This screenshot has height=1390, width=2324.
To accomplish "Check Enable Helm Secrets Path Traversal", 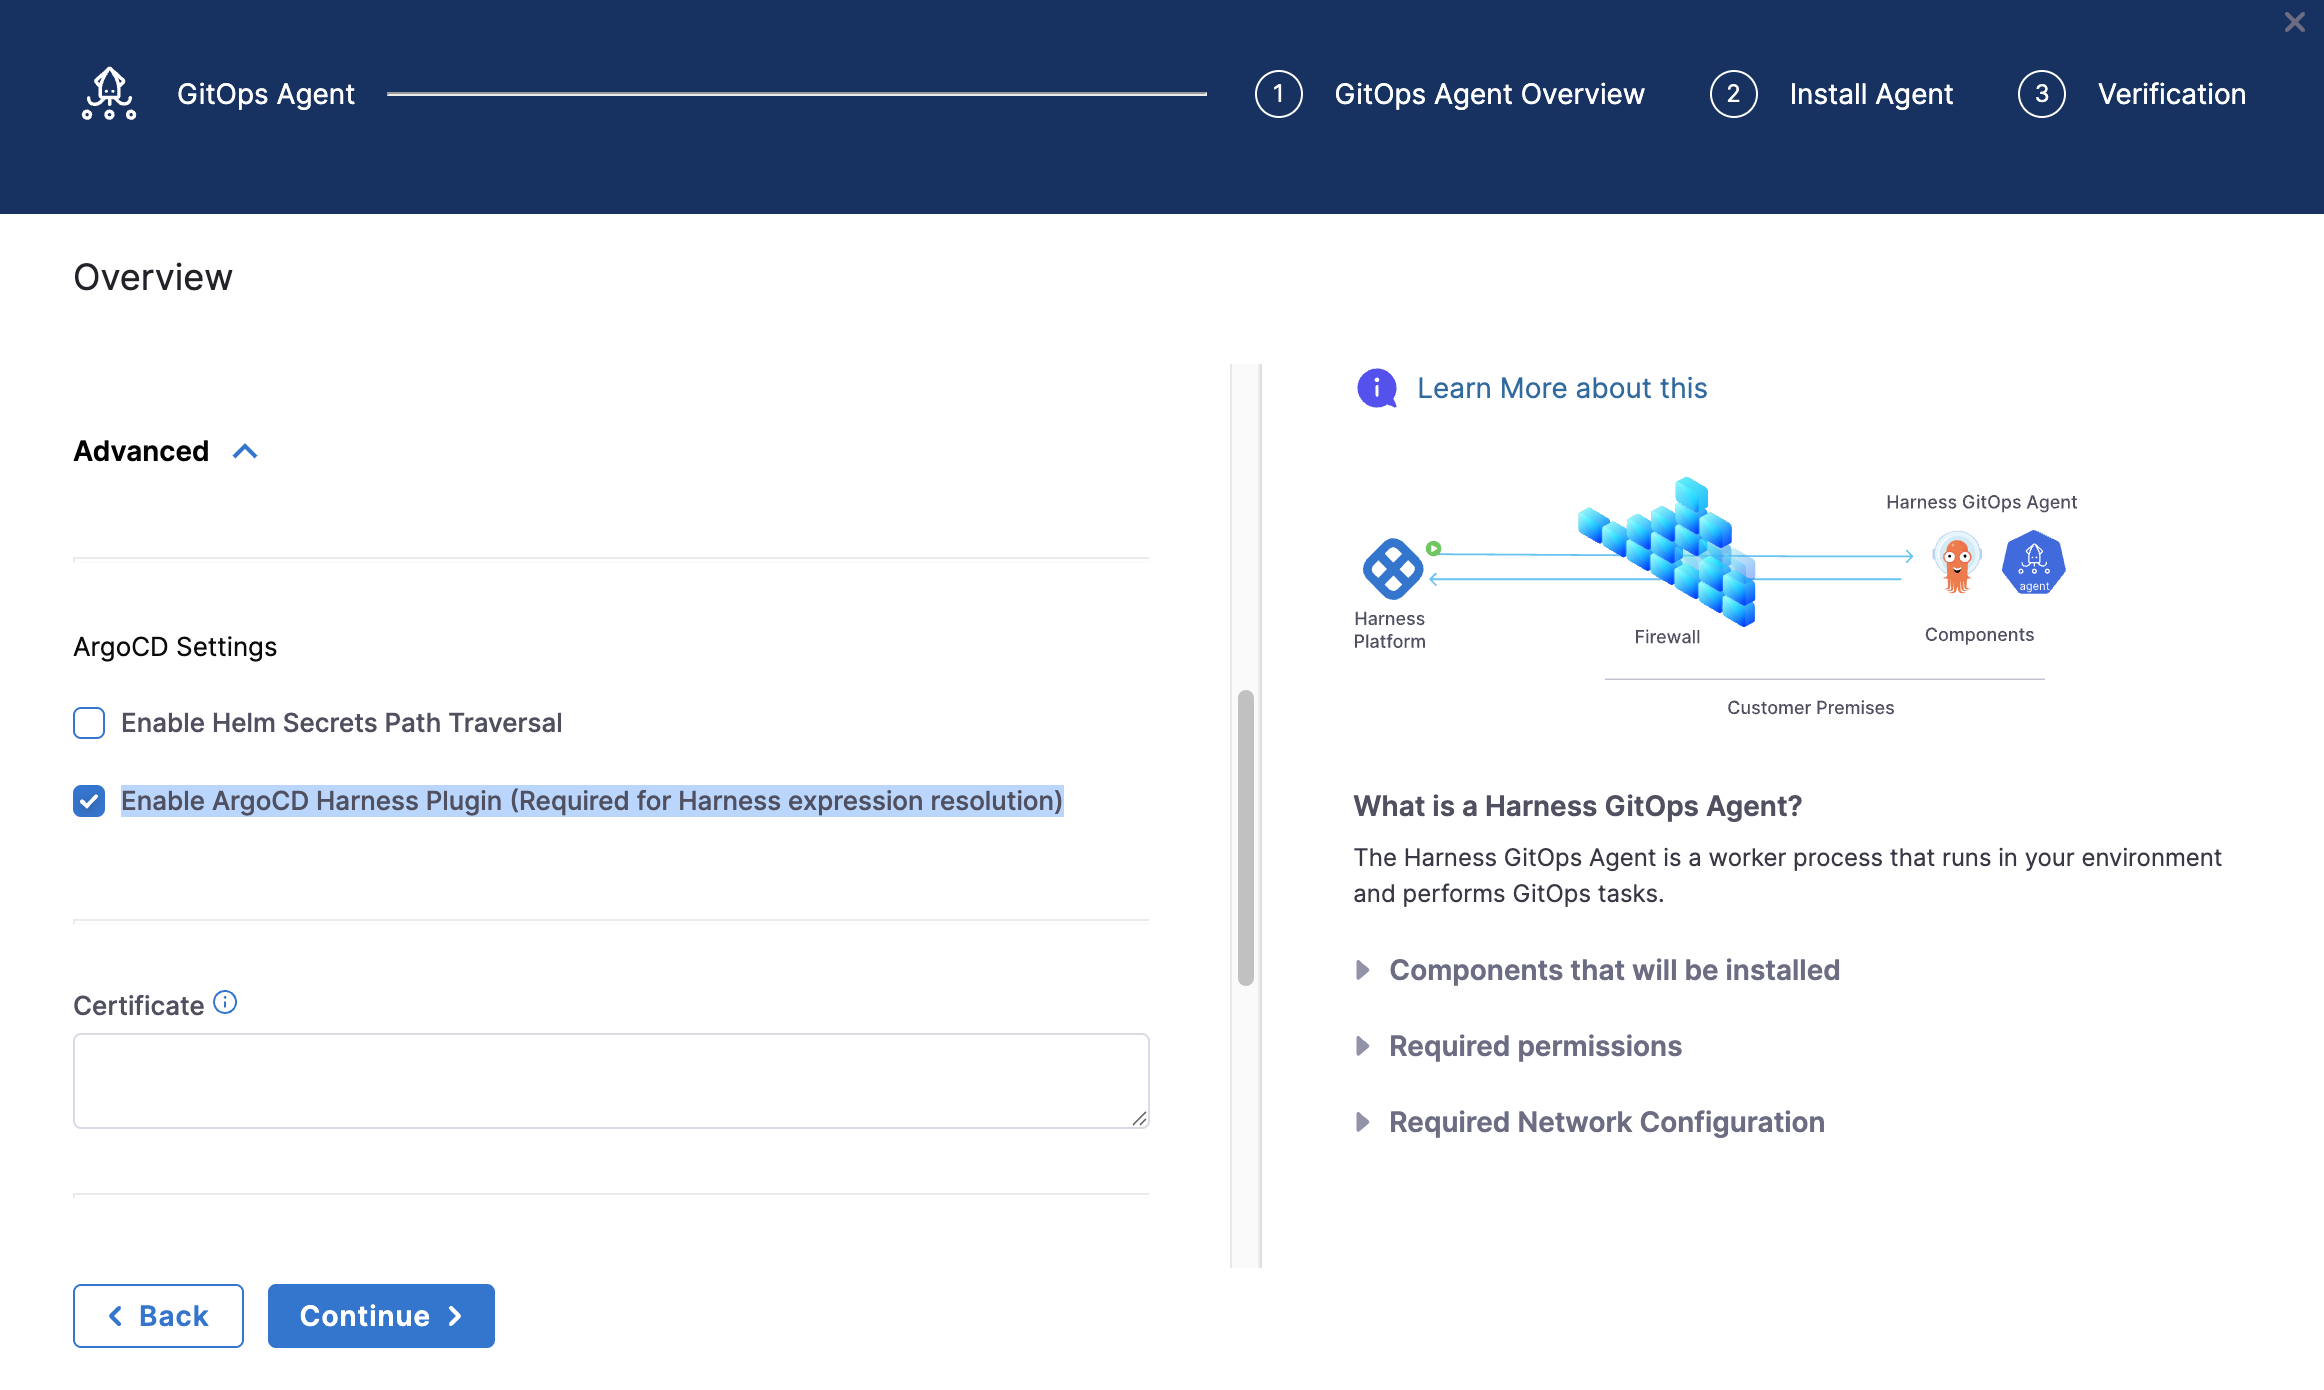I will pyautogui.click(x=89, y=722).
